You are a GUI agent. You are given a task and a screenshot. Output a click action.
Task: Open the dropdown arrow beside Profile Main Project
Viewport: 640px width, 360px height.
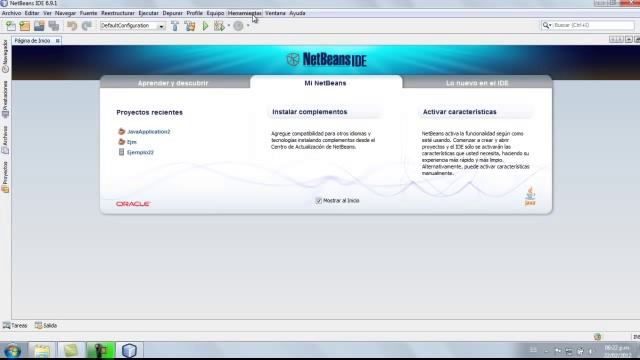248,26
